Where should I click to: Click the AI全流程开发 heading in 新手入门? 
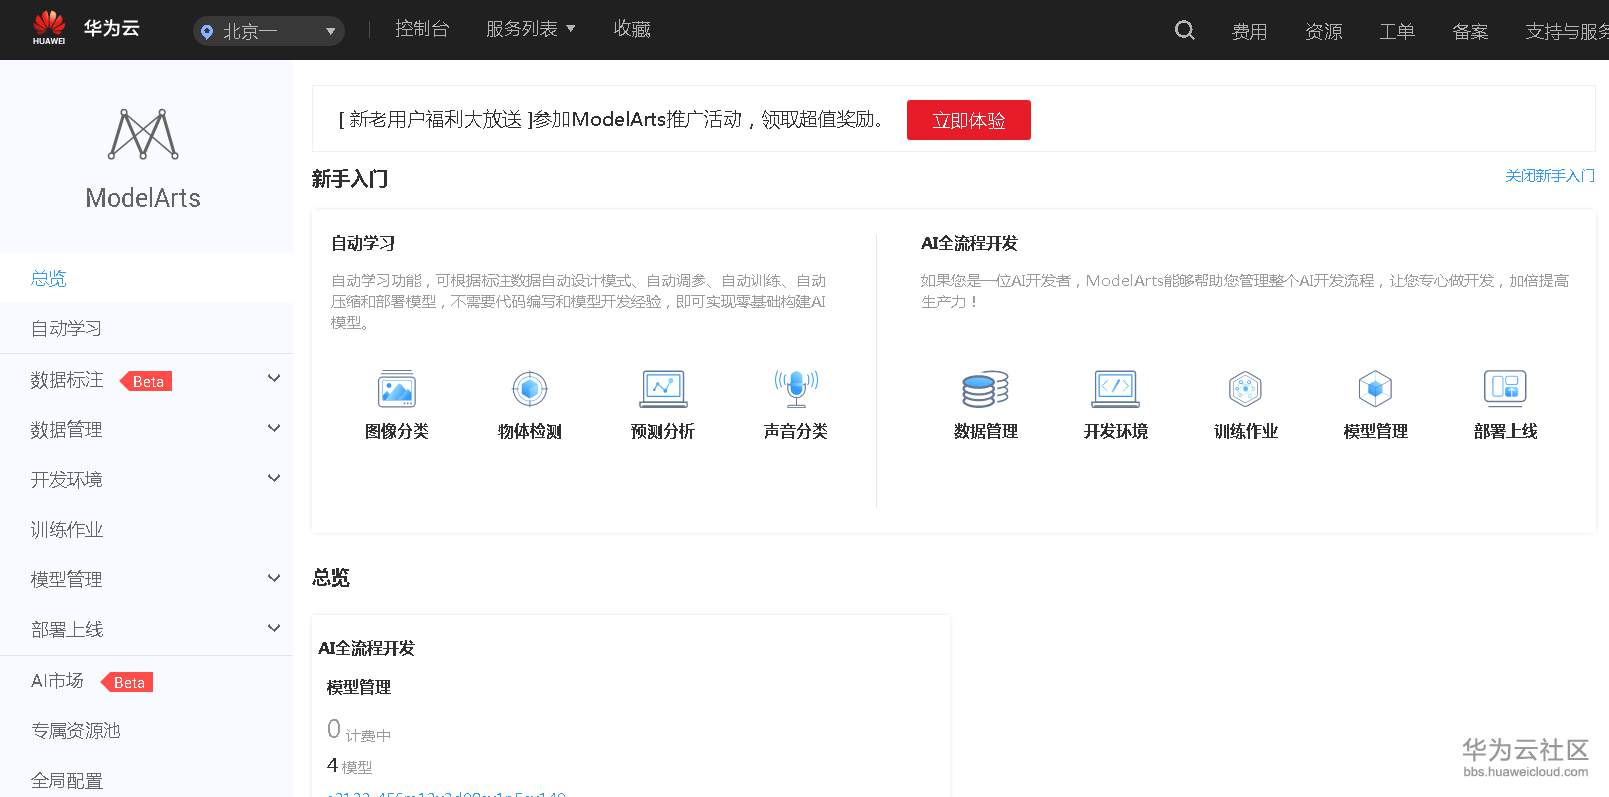(969, 243)
